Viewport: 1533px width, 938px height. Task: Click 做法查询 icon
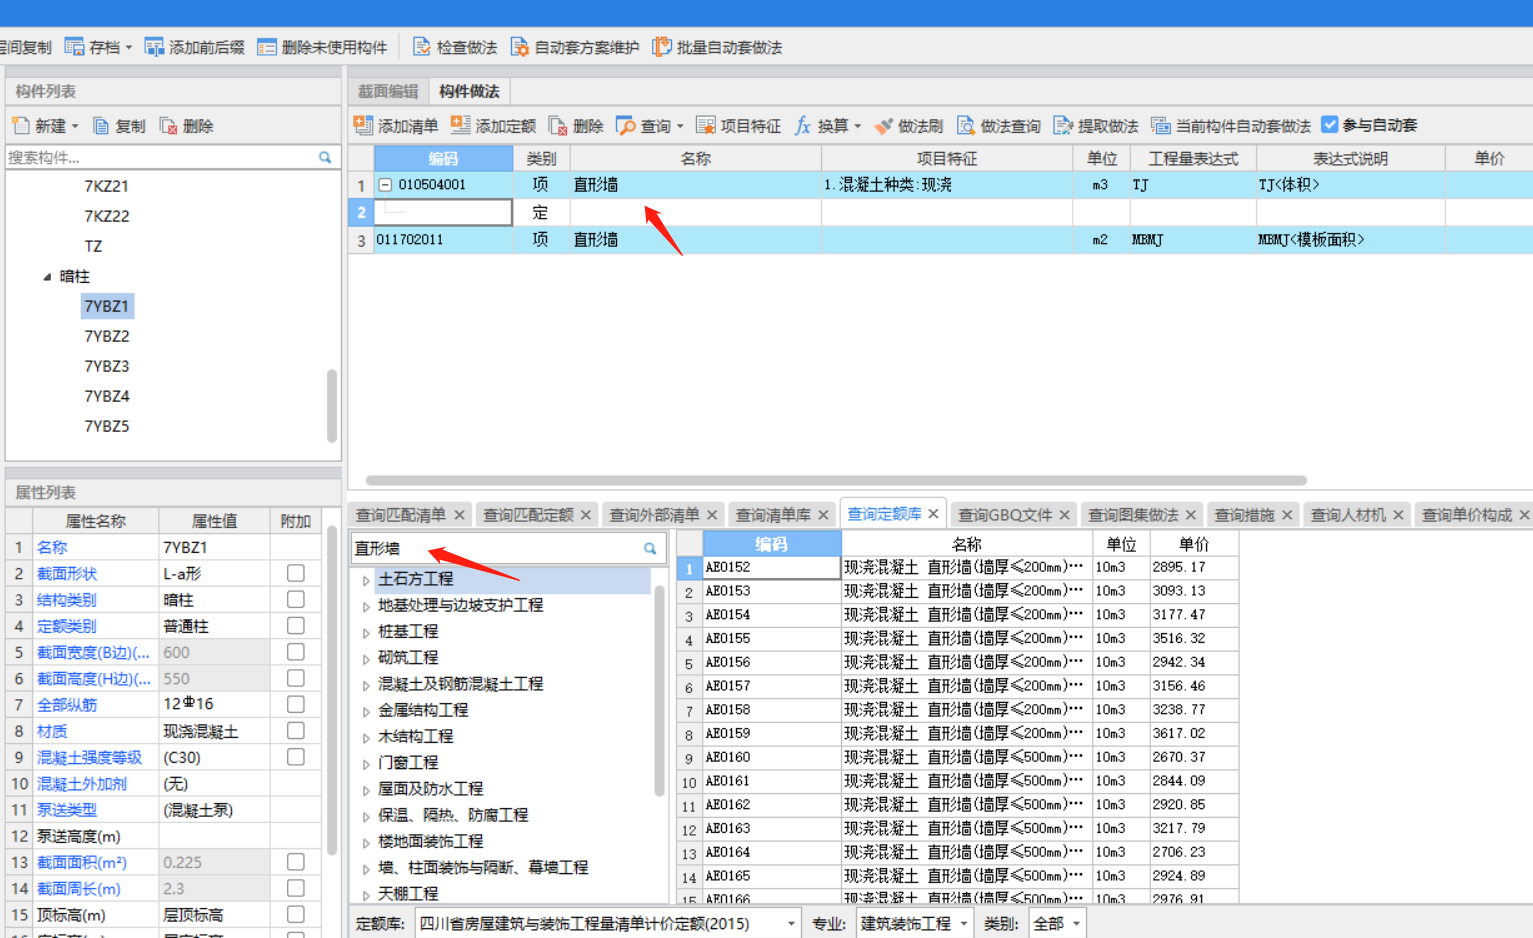tap(966, 126)
